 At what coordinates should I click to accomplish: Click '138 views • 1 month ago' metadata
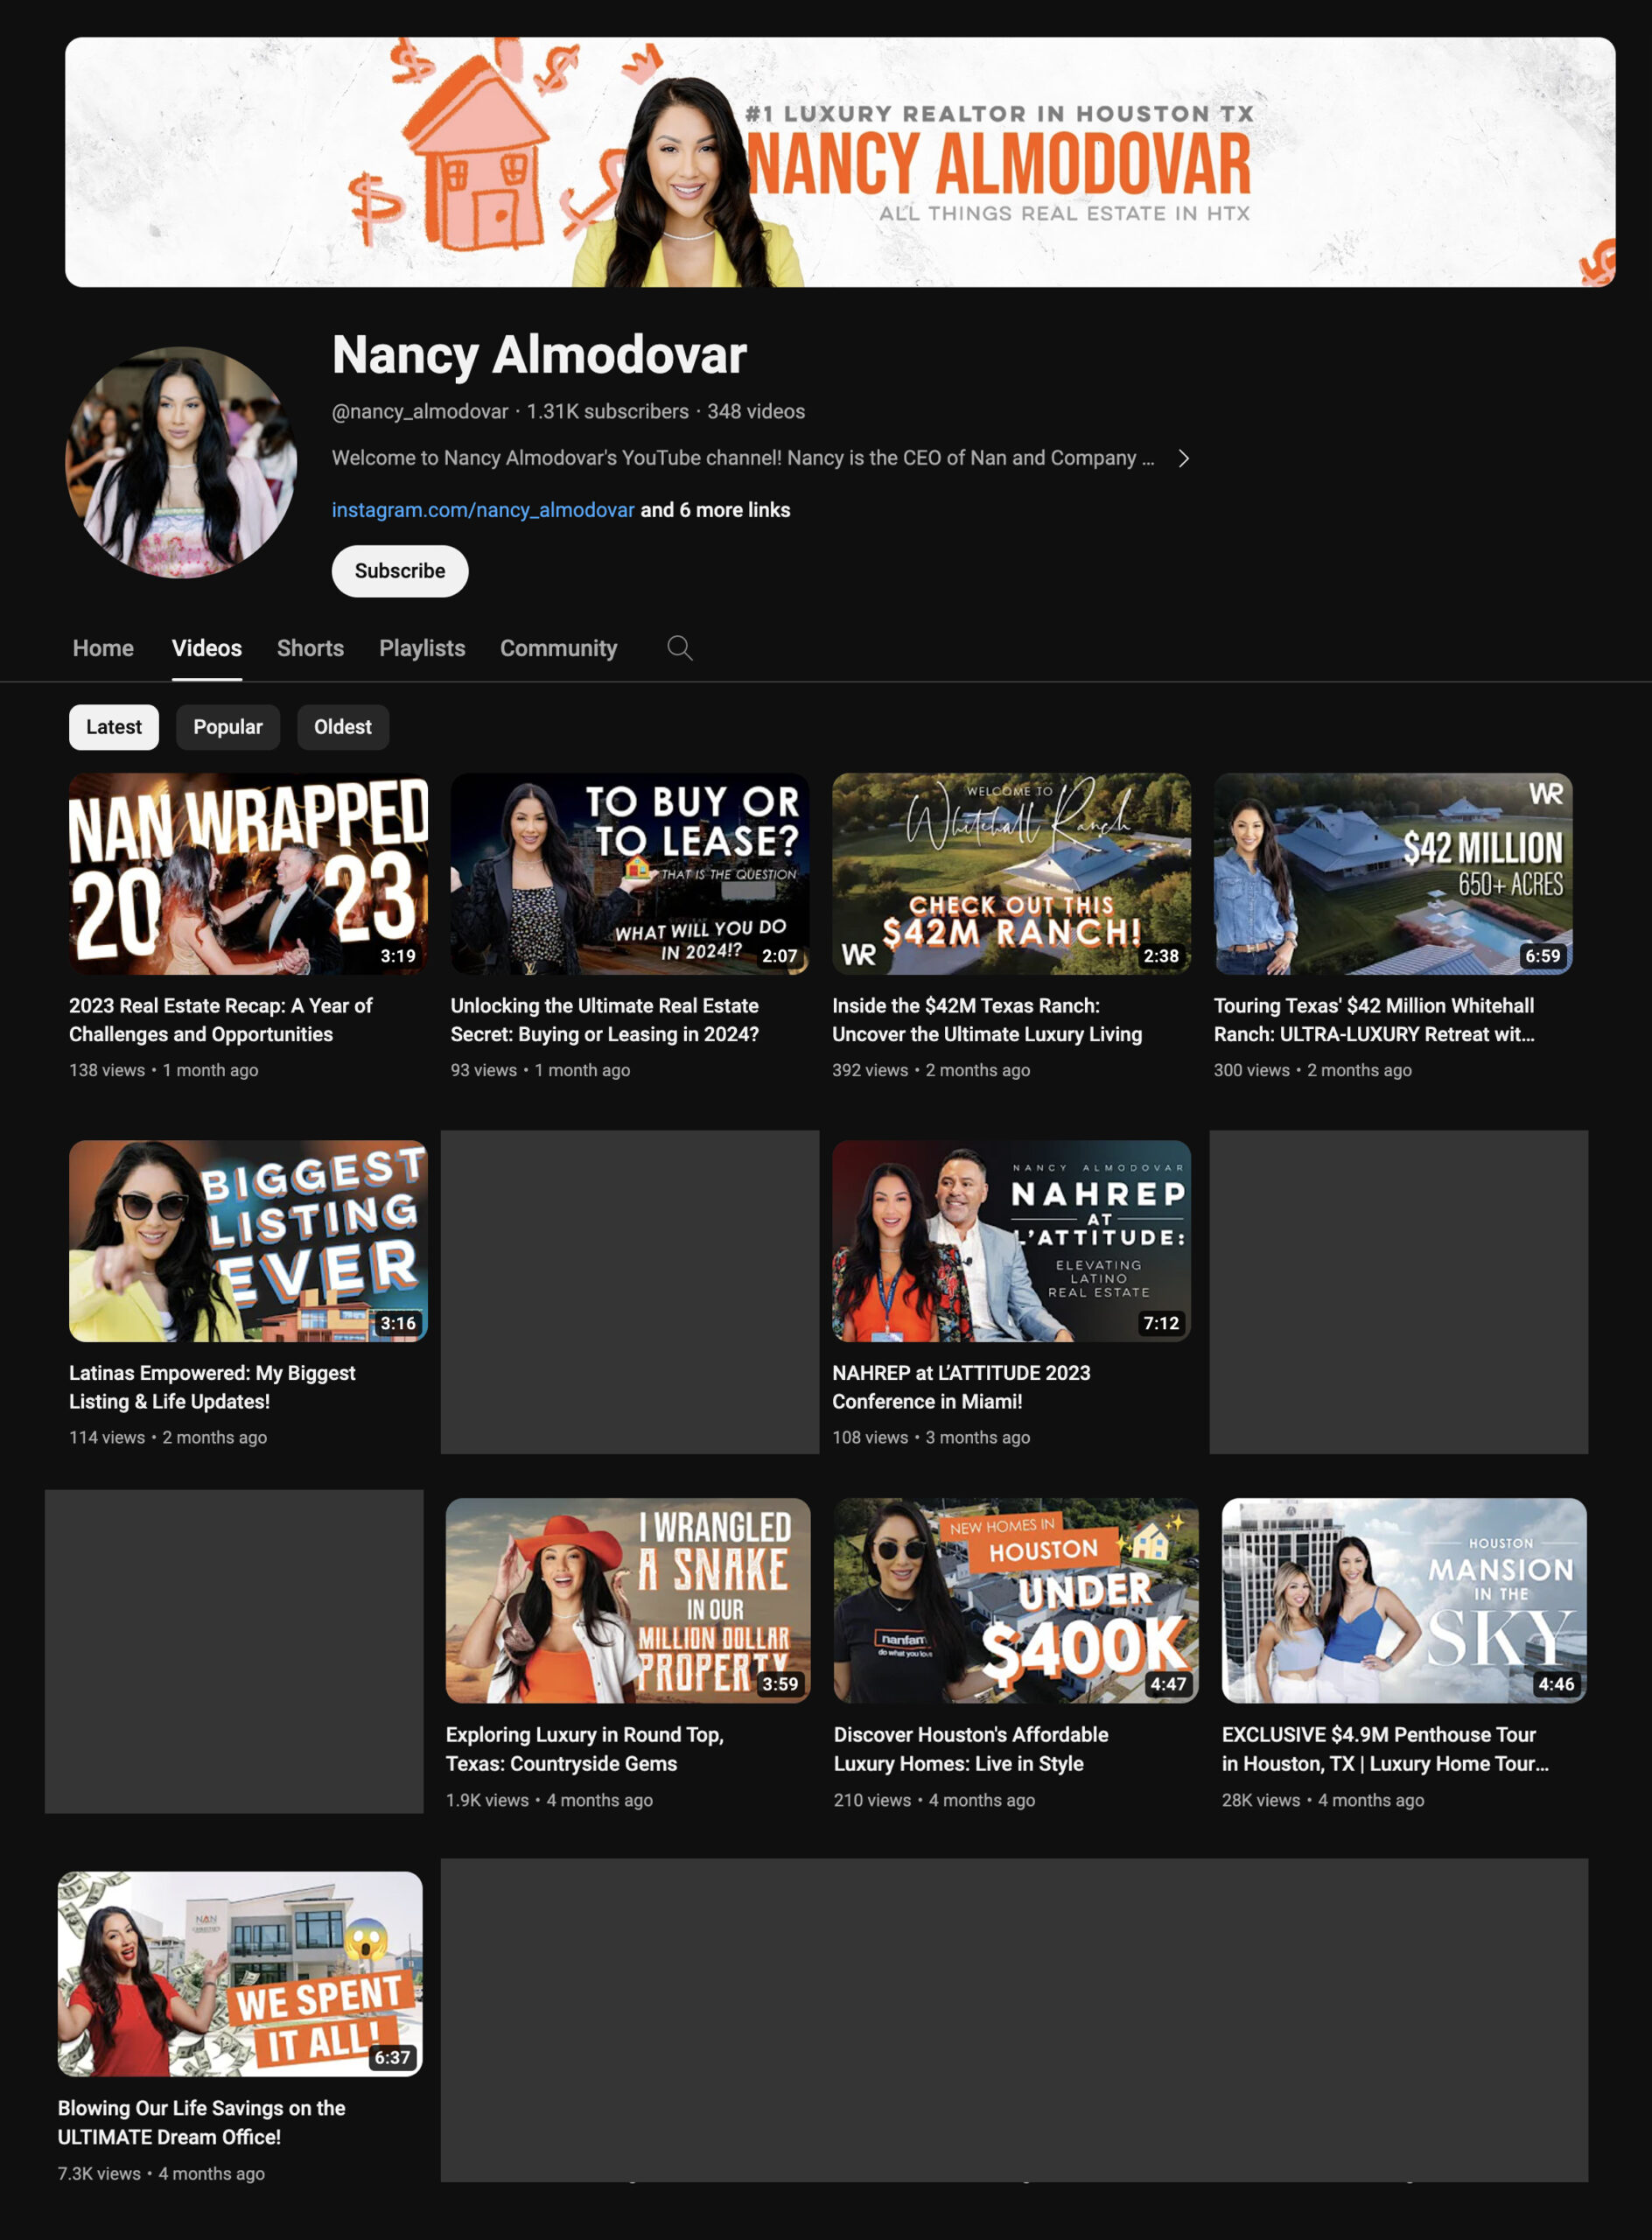click(x=164, y=1070)
